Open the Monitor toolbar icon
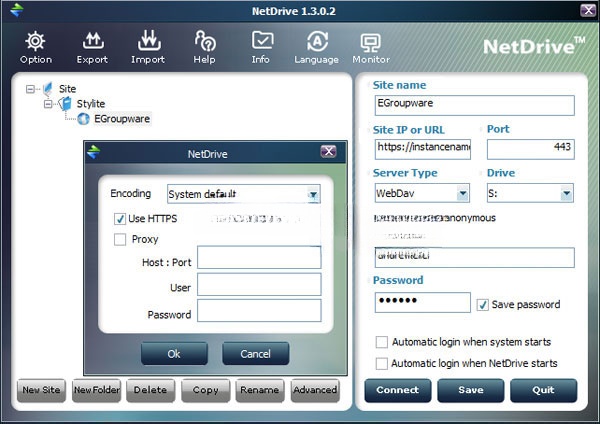Viewport: 600px width, 424px height. click(x=370, y=42)
